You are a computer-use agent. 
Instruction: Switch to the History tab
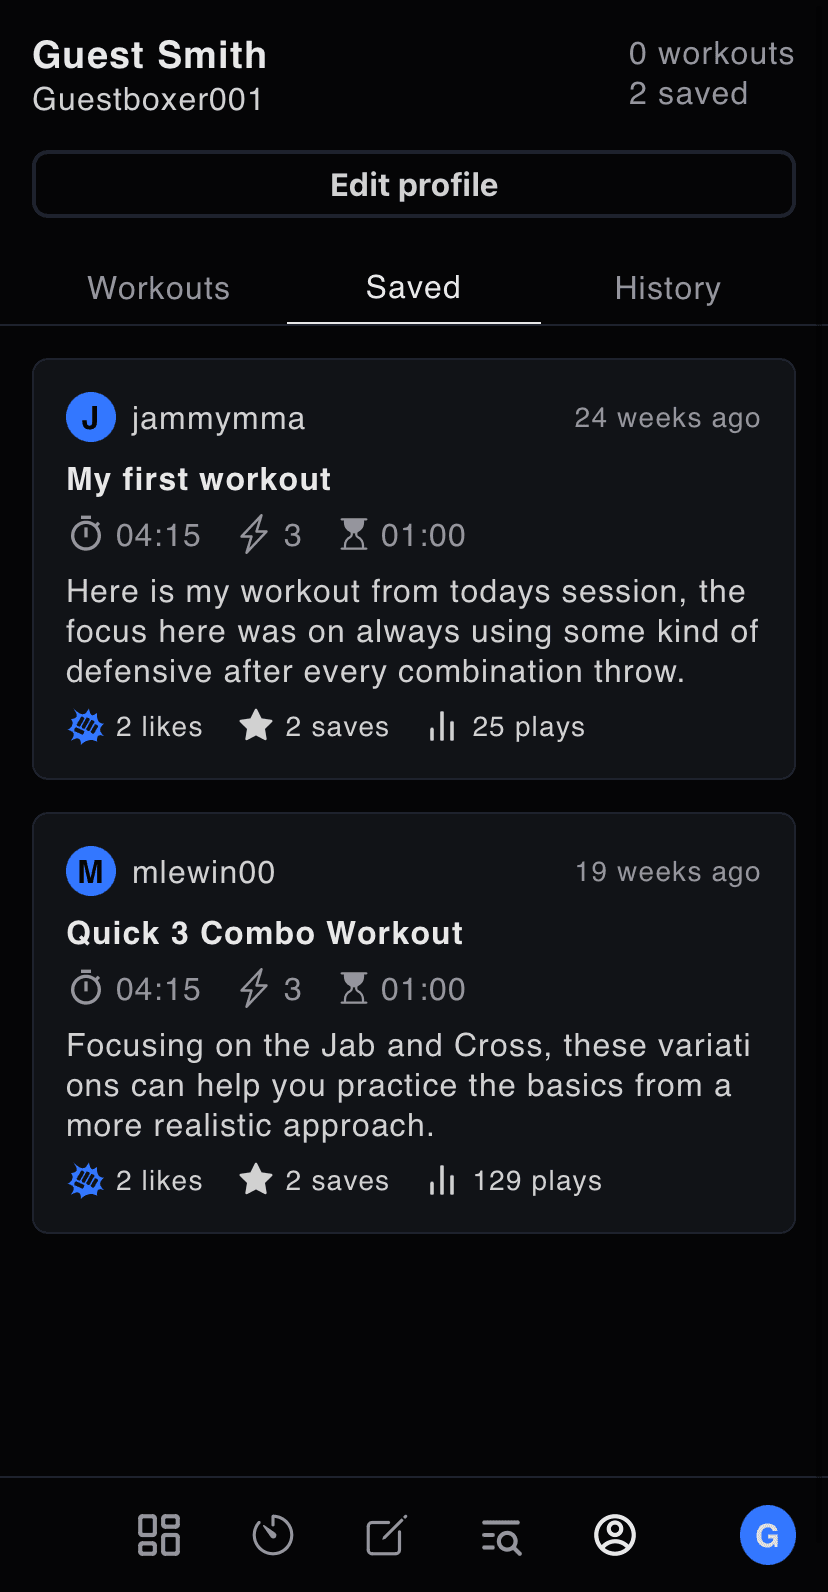coord(667,288)
